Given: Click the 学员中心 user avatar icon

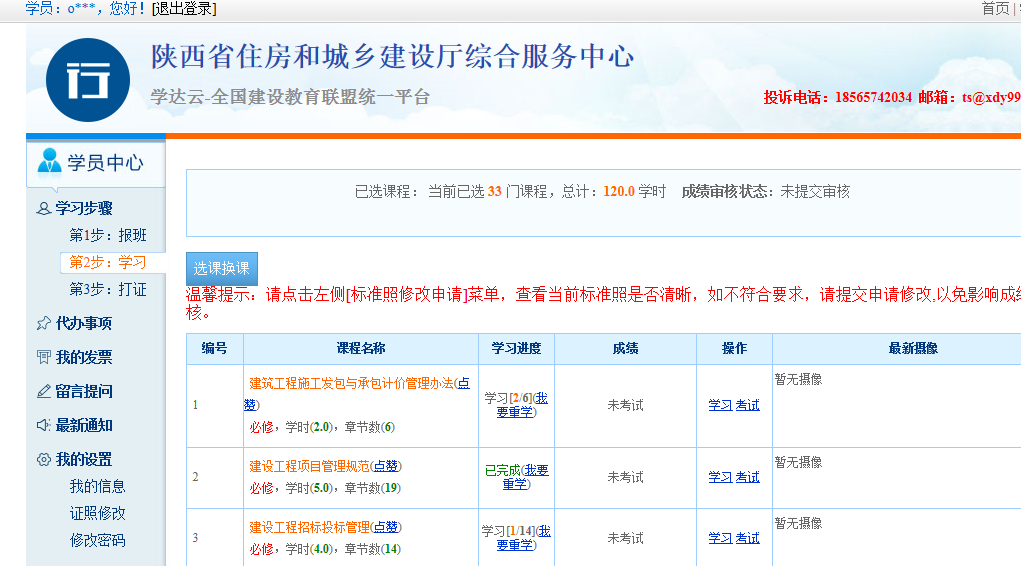Looking at the screenshot, I should tap(48, 162).
